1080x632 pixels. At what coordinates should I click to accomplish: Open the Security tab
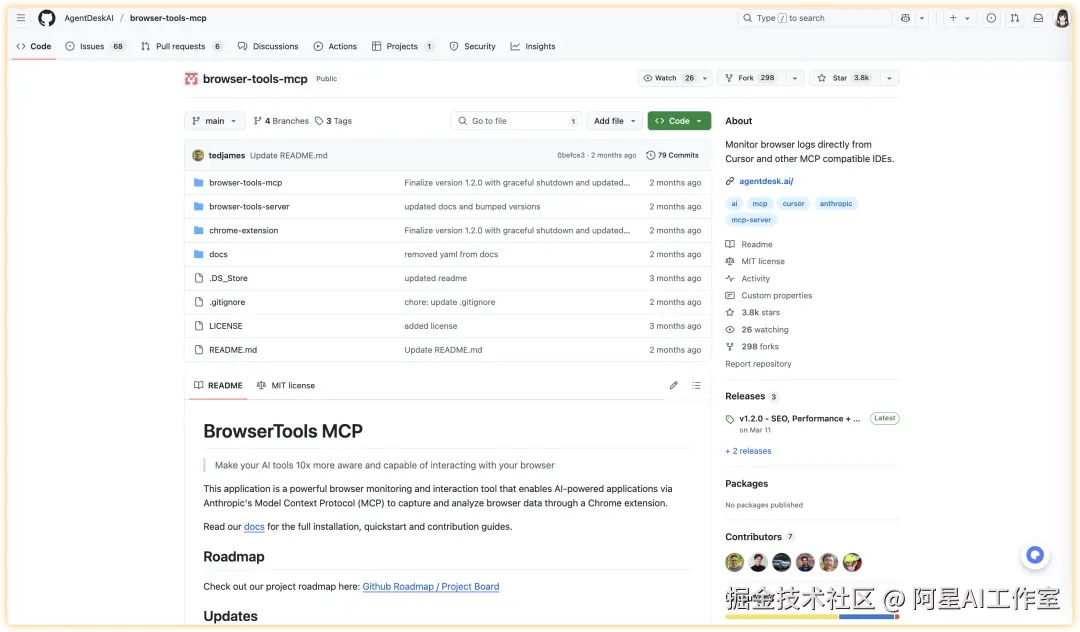[472, 46]
